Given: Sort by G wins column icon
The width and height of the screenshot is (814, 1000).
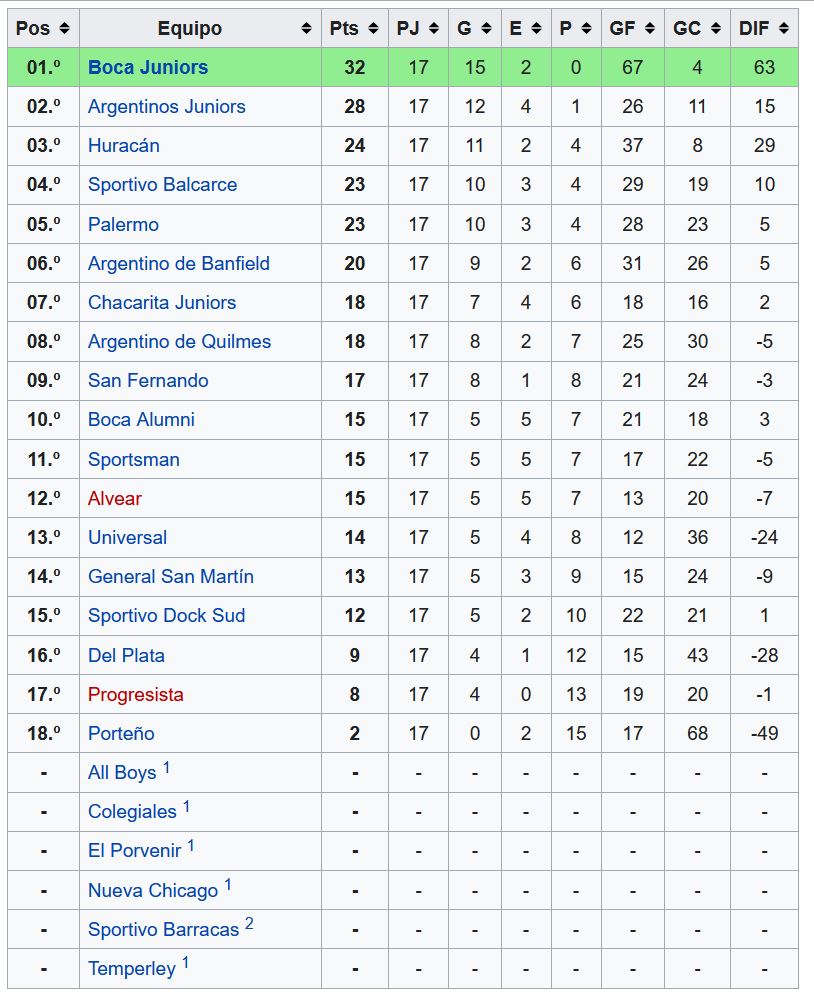Looking at the screenshot, I should [486, 28].
